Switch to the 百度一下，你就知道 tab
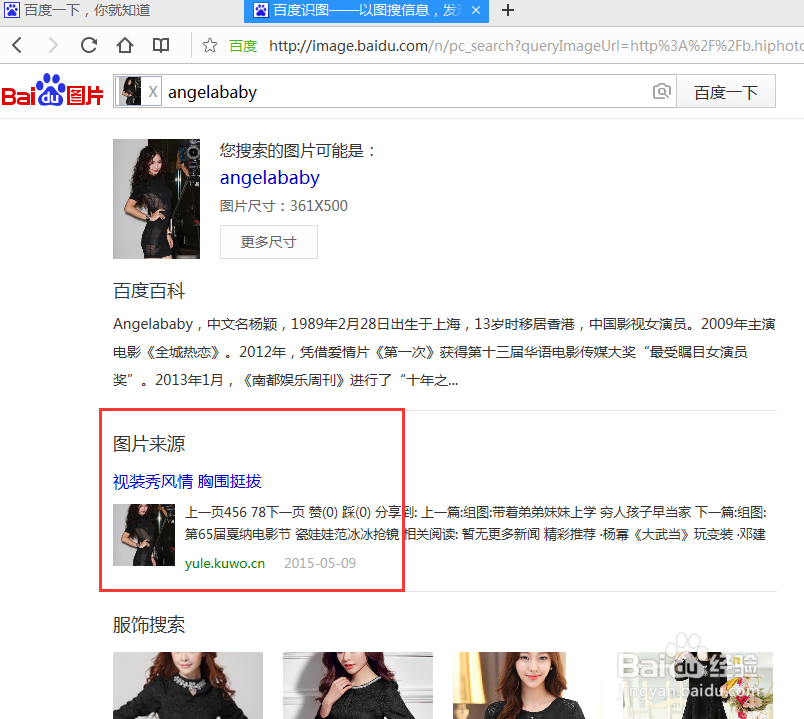This screenshot has height=719, width=804. (77, 10)
